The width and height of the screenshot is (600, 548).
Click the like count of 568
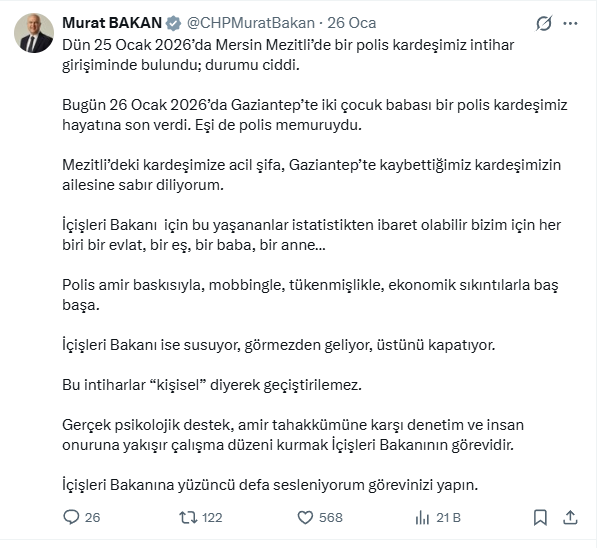coord(331,517)
